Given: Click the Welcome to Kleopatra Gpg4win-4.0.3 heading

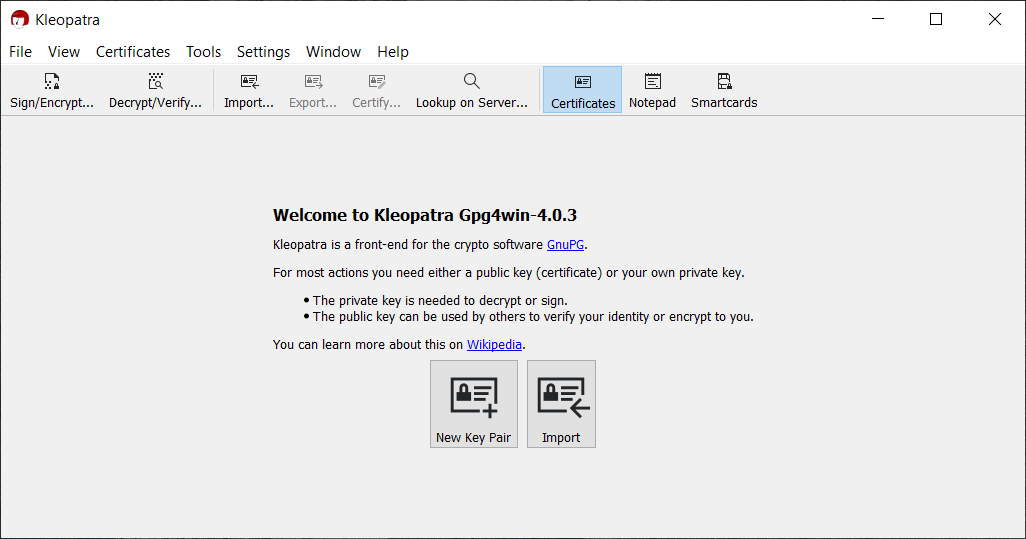Looking at the screenshot, I should (425, 215).
